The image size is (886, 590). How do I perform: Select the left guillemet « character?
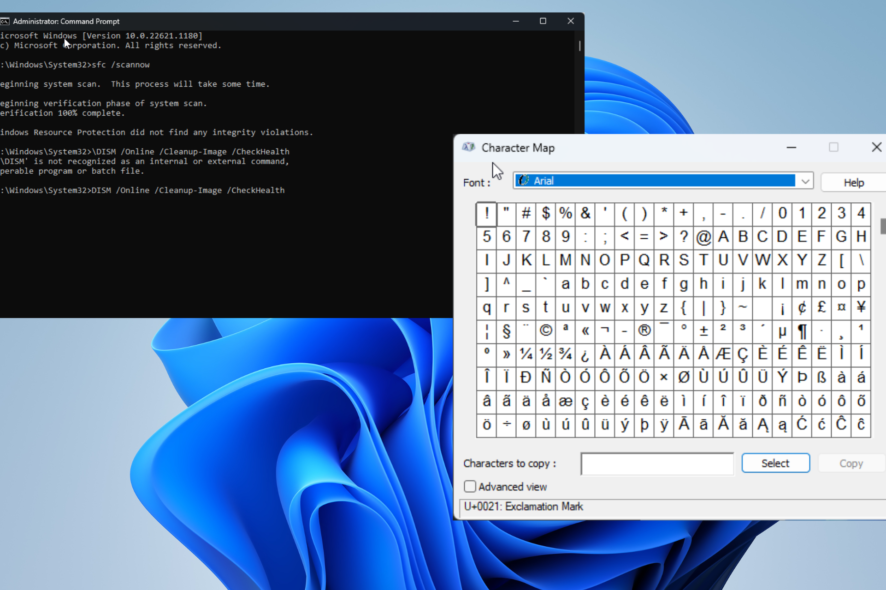(585, 331)
